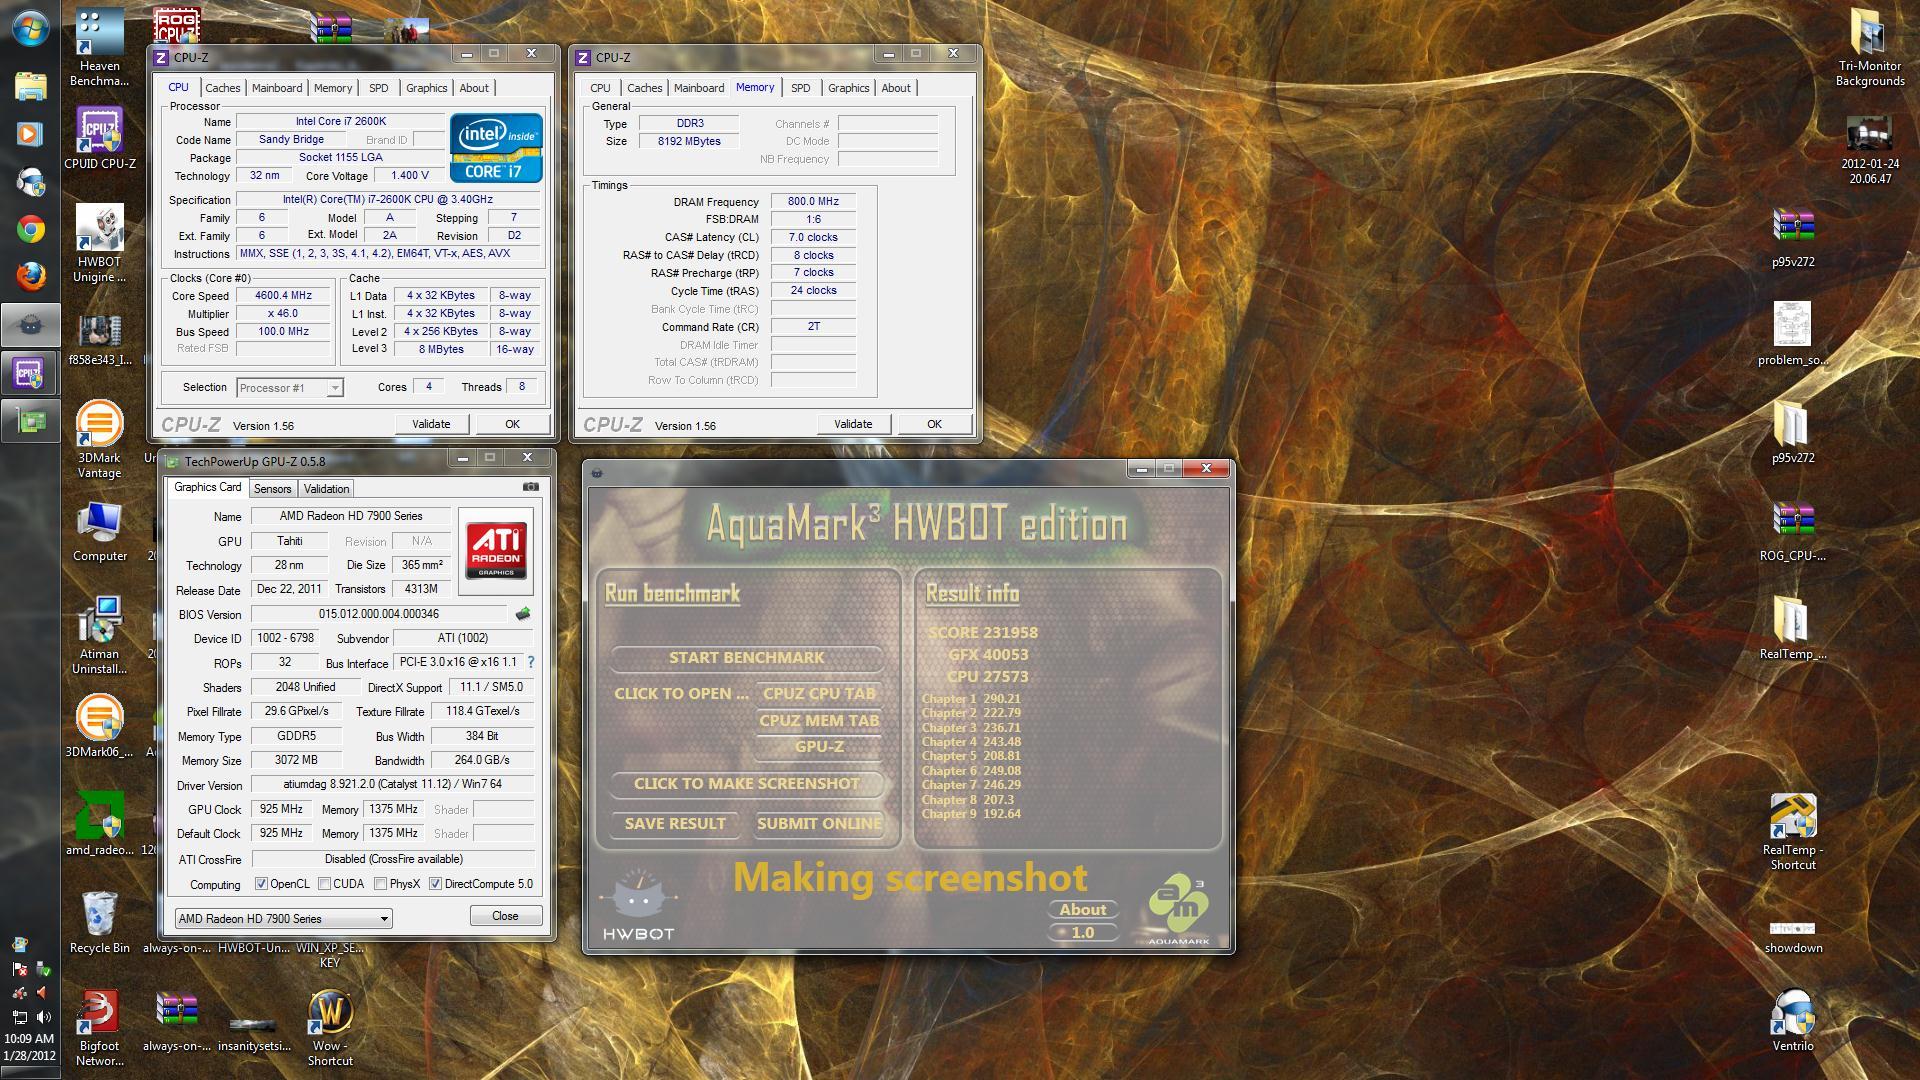The height and width of the screenshot is (1080, 1920).
Task: Toggle the OpenCL checkbox in GPU-Z
Action: (261, 884)
